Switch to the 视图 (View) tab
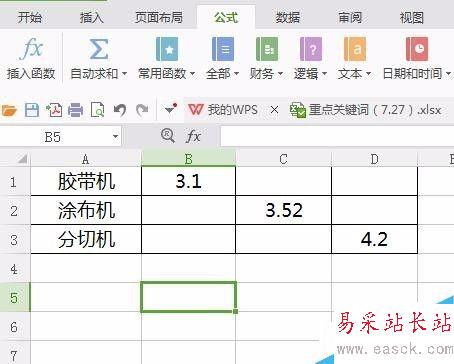 pos(412,17)
